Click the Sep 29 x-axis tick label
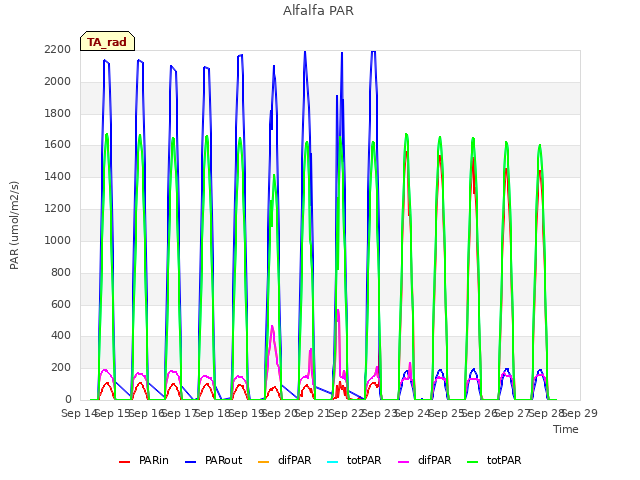 [x=580, y=413]
